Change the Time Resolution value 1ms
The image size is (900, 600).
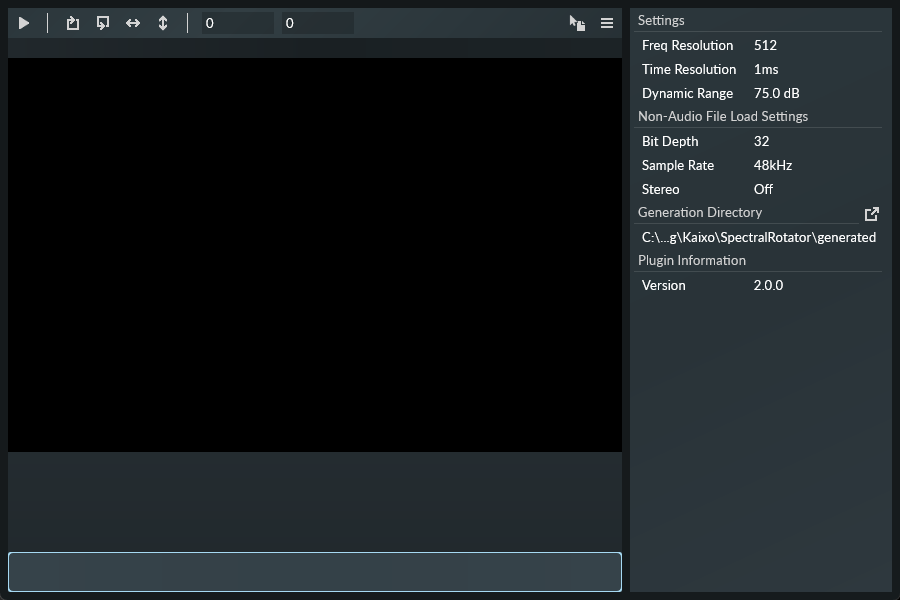(x=766, y=69)
